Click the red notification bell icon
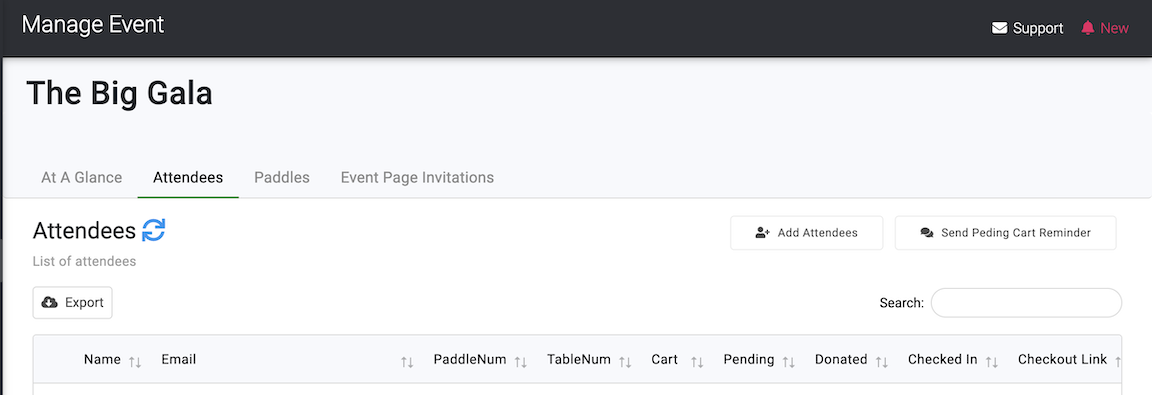 1087,28
